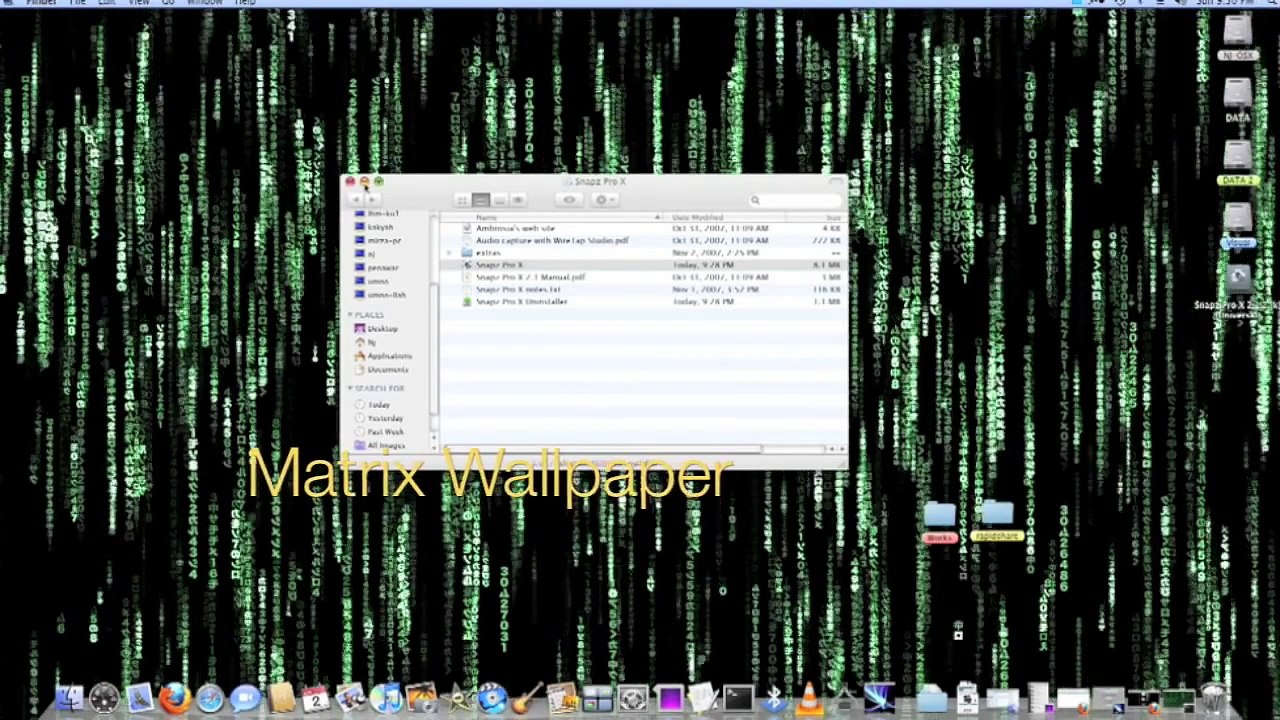The height and width of the screenshot is (720, 1280).
Task: Open Quick Look with the eye button
Action: (569, 200)
